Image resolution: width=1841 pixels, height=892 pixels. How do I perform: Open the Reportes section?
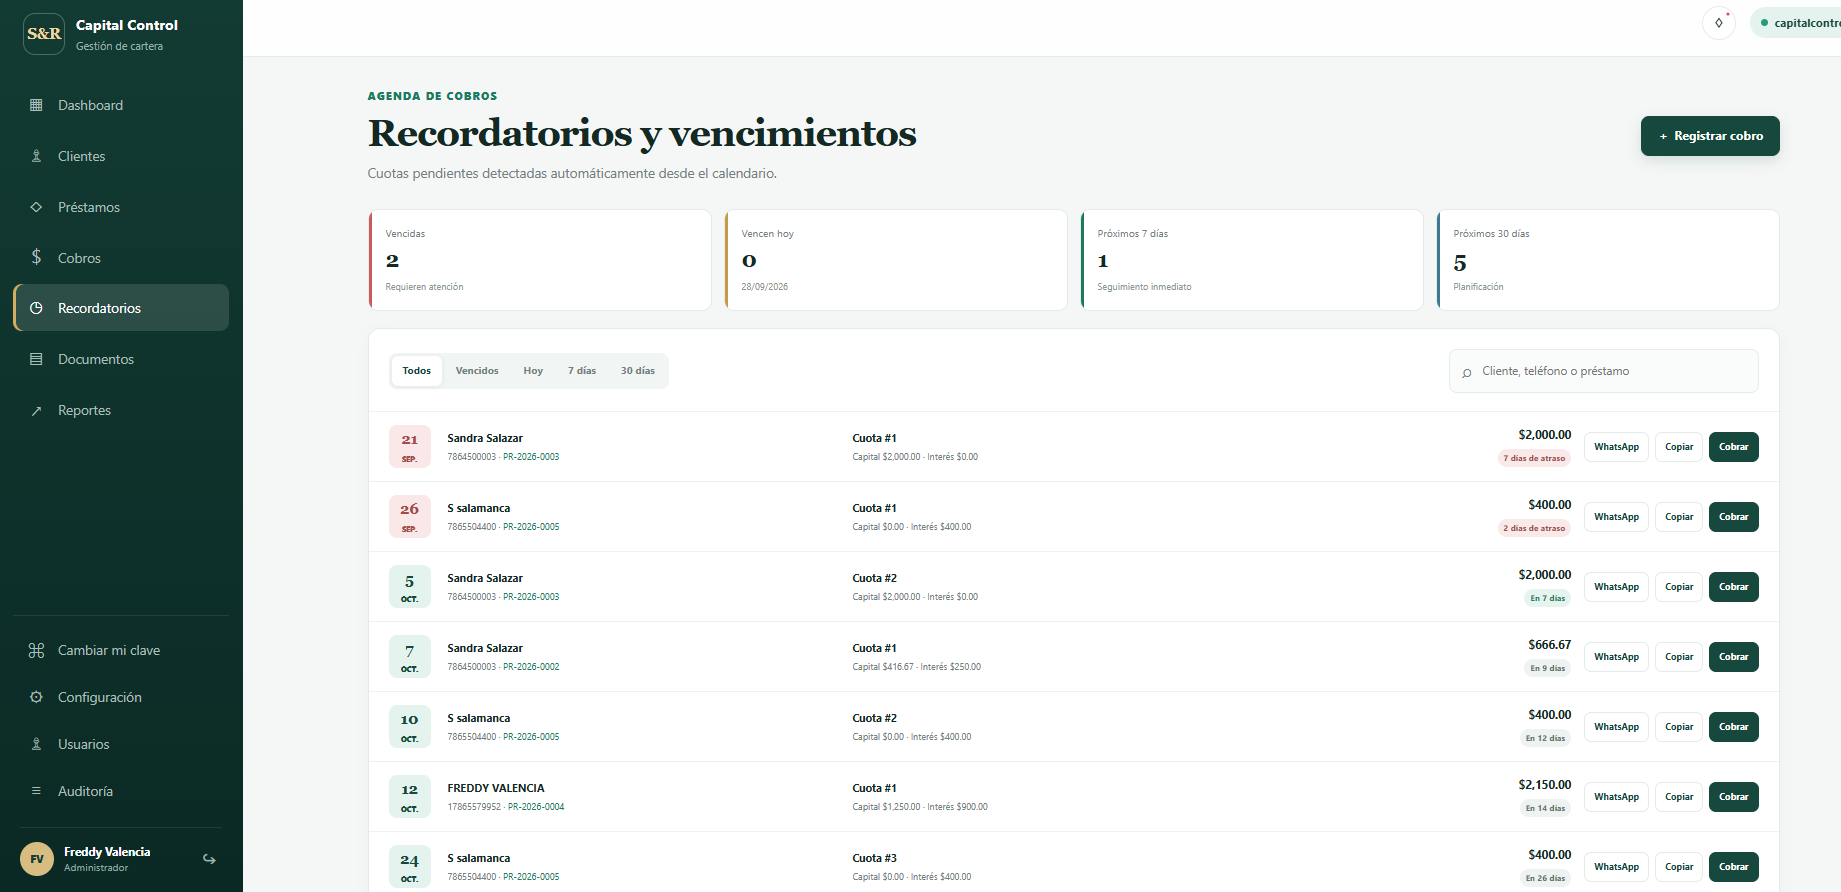[121, 410]
